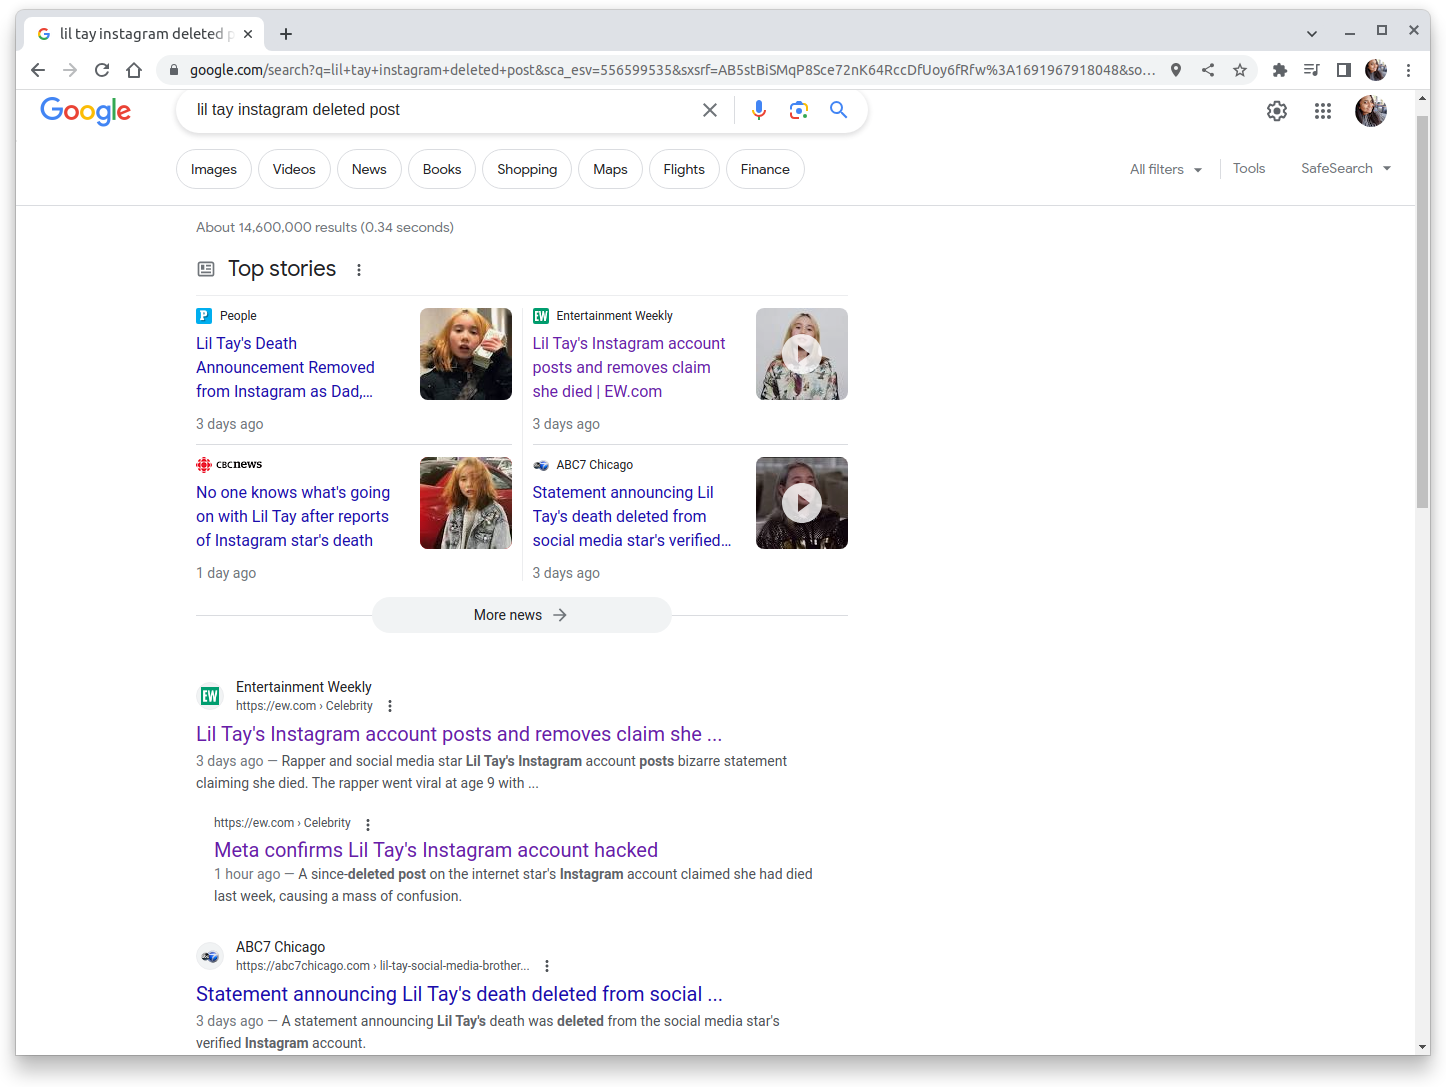This screenshot has height=1087, width=1446.
Task: Open Google account avatar on page
Action: [1371, 111]
